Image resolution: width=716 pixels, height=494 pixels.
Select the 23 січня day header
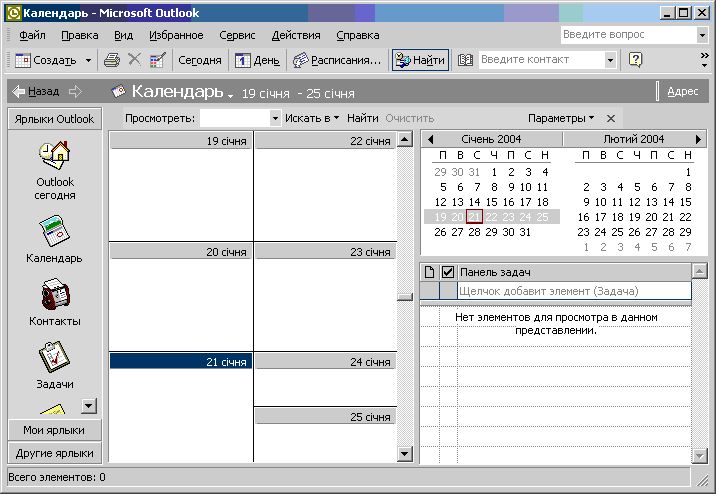point(325,252)
